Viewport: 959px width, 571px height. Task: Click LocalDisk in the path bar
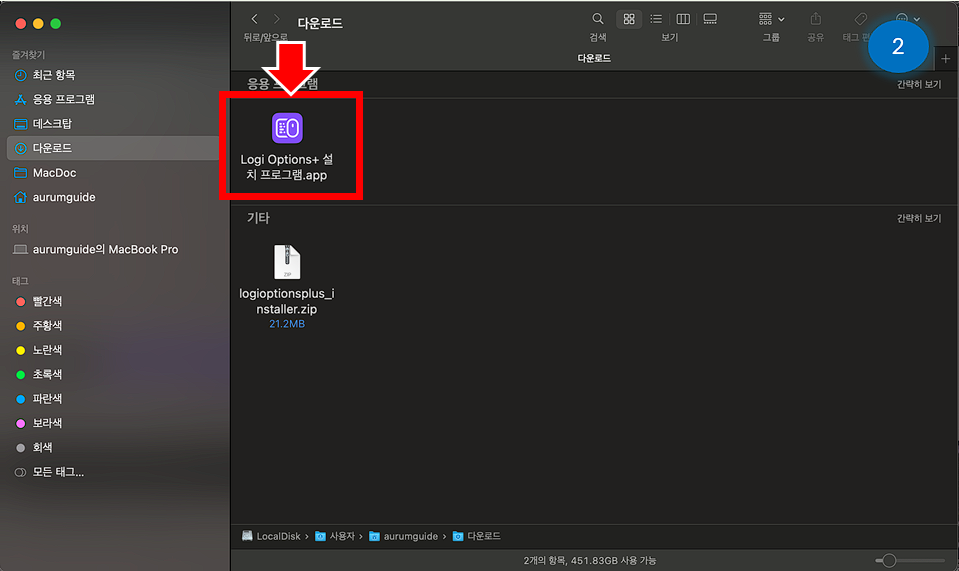(x=272, y=536)
